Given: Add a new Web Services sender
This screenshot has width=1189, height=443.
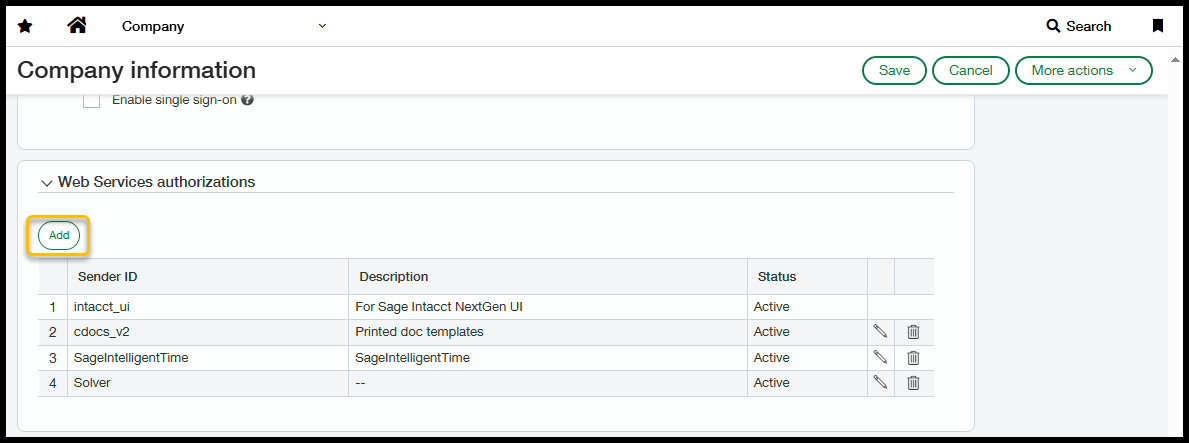Looking at the screenshot, I should 59,235.
